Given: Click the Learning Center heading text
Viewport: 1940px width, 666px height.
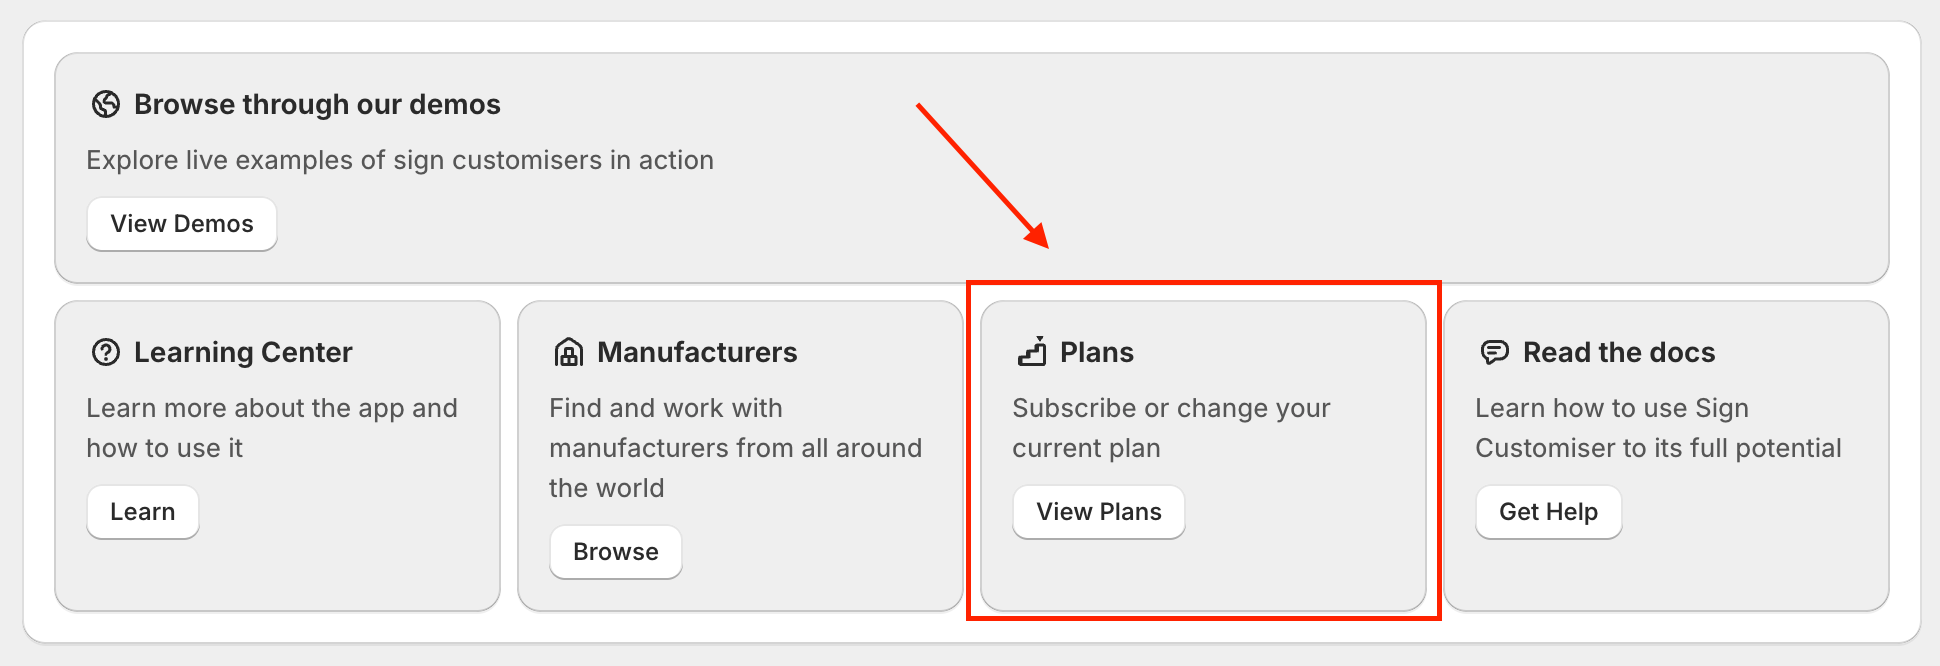Looking at the screenshot, I should 243,352.
